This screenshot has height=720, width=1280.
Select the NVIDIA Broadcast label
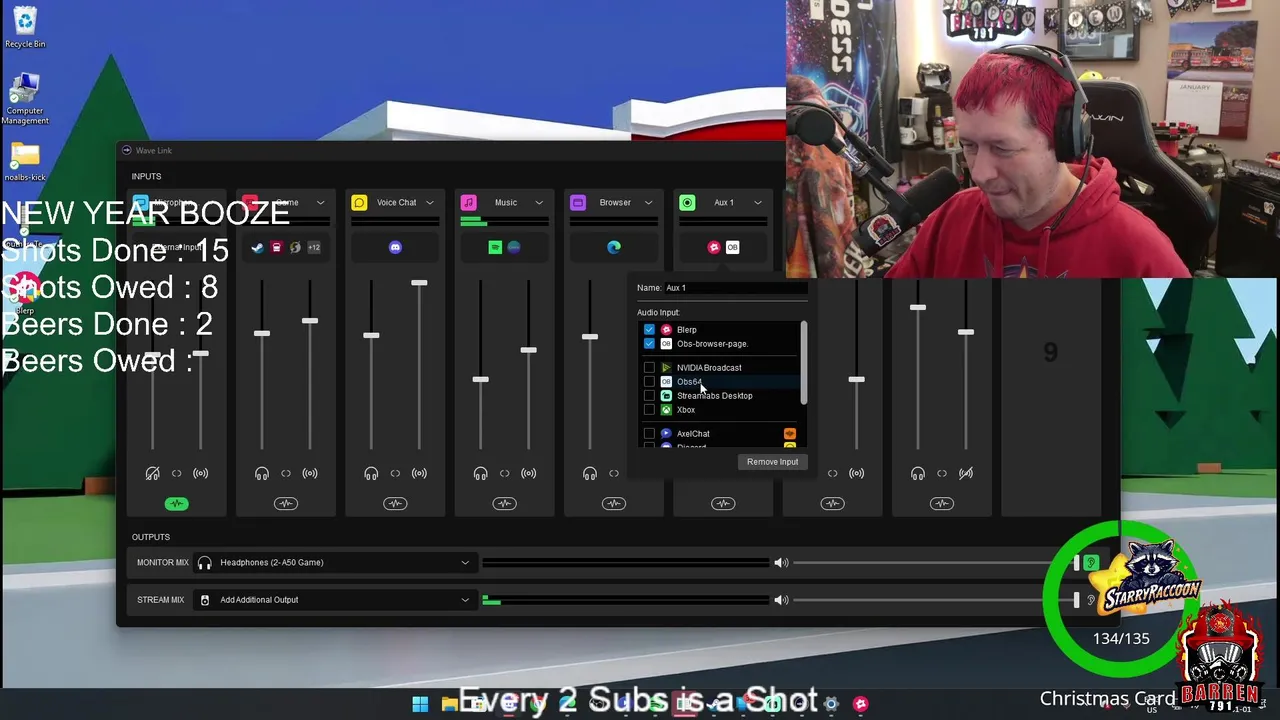tap(709, 368)
